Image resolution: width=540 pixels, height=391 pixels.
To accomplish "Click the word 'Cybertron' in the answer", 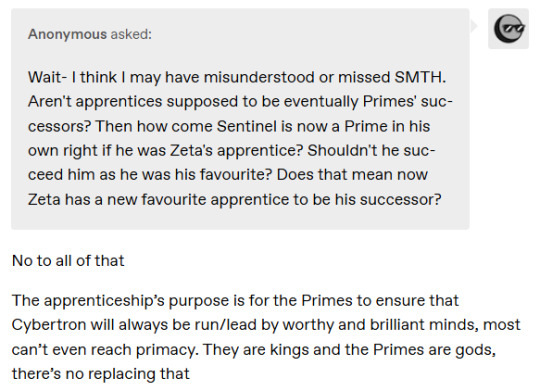I will coord(49,325).
